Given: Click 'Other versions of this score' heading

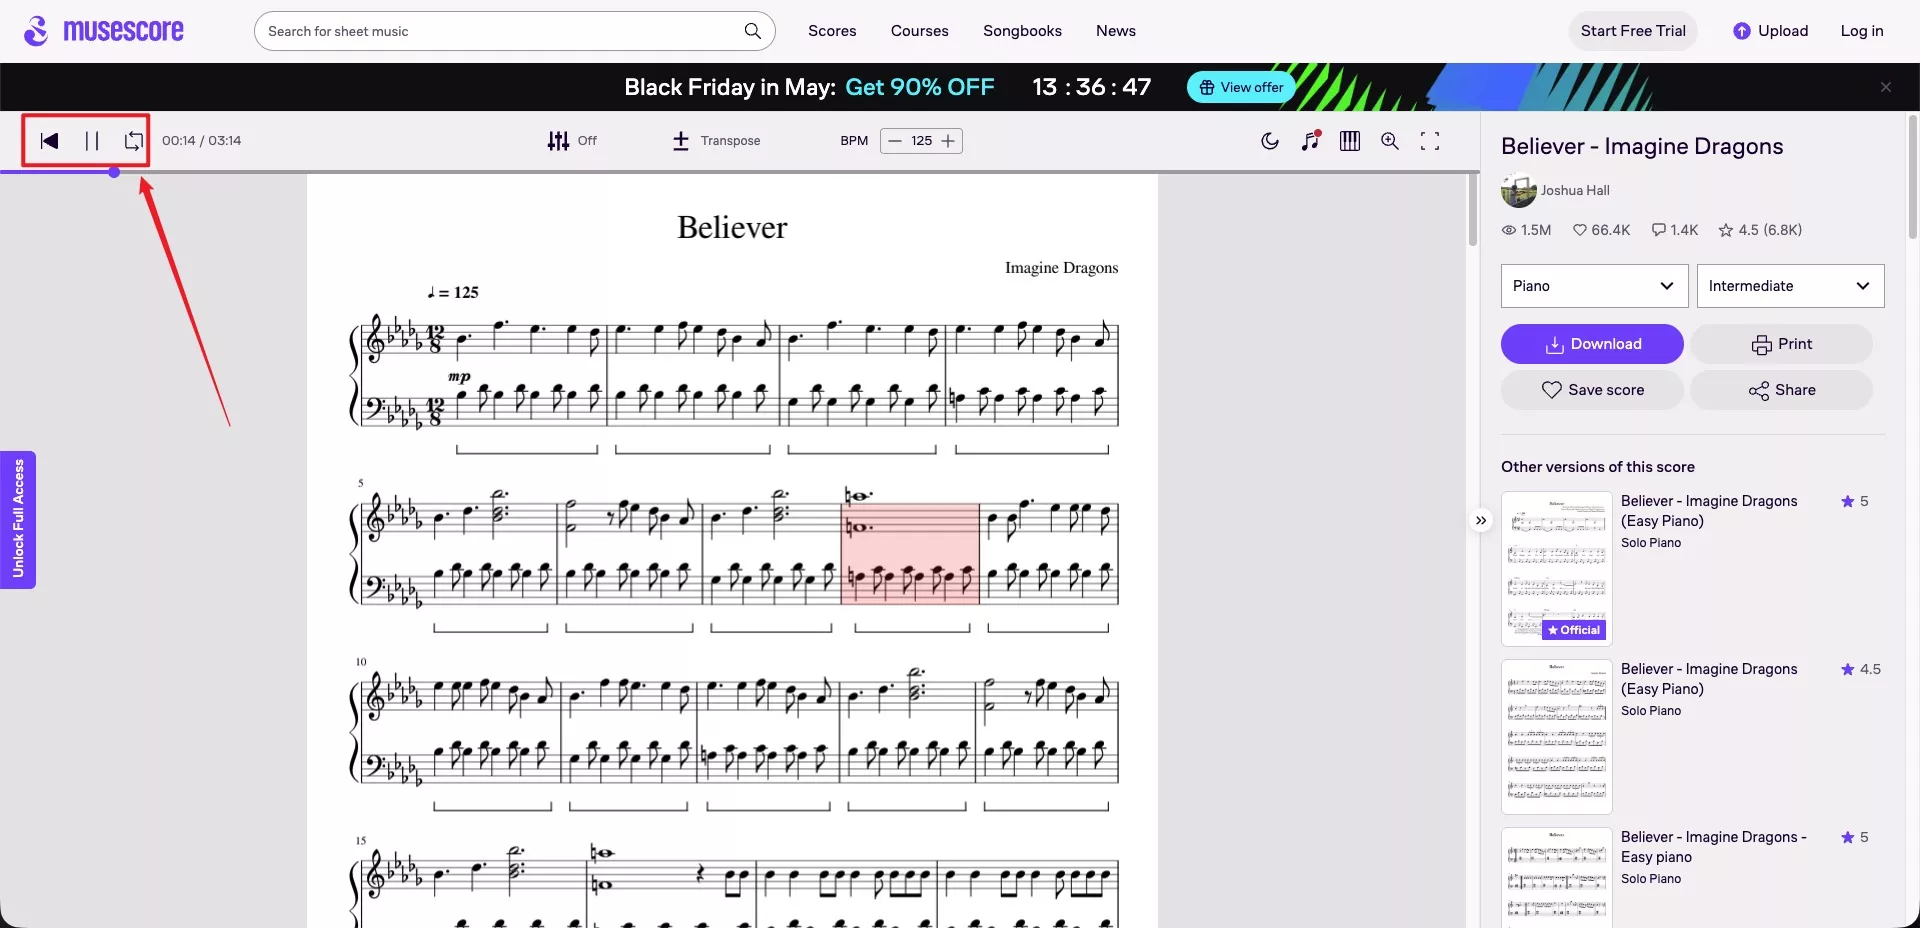Looking at the screenshot, I should click(1597, 467).
